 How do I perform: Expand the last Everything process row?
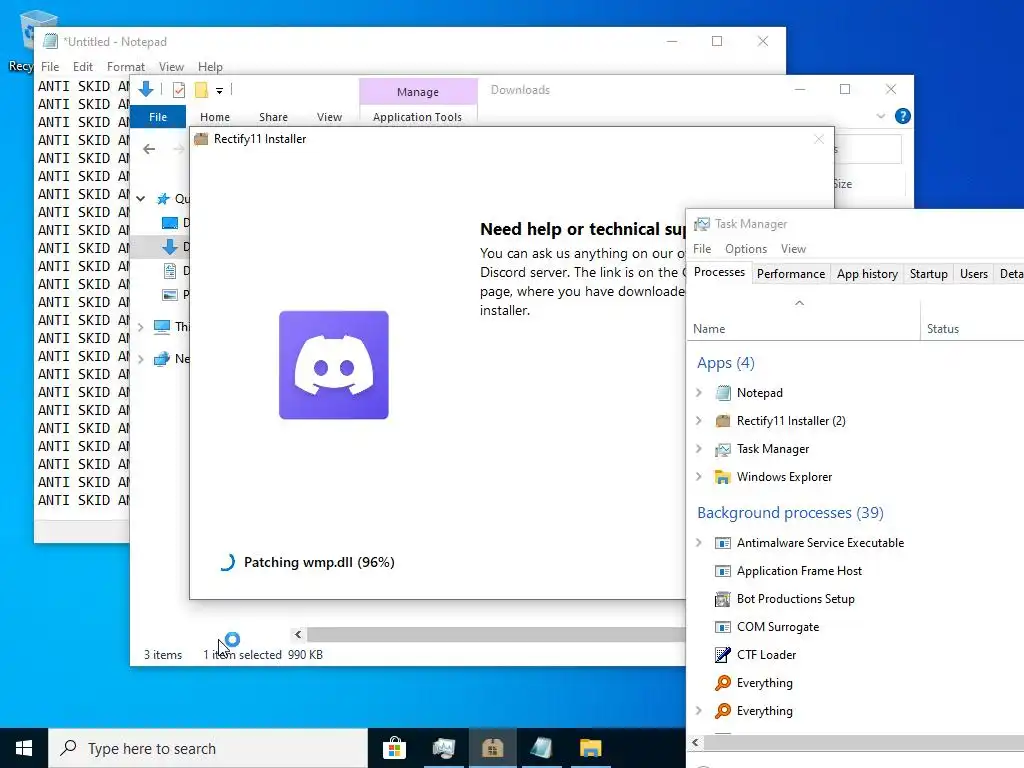coord(699,711)
